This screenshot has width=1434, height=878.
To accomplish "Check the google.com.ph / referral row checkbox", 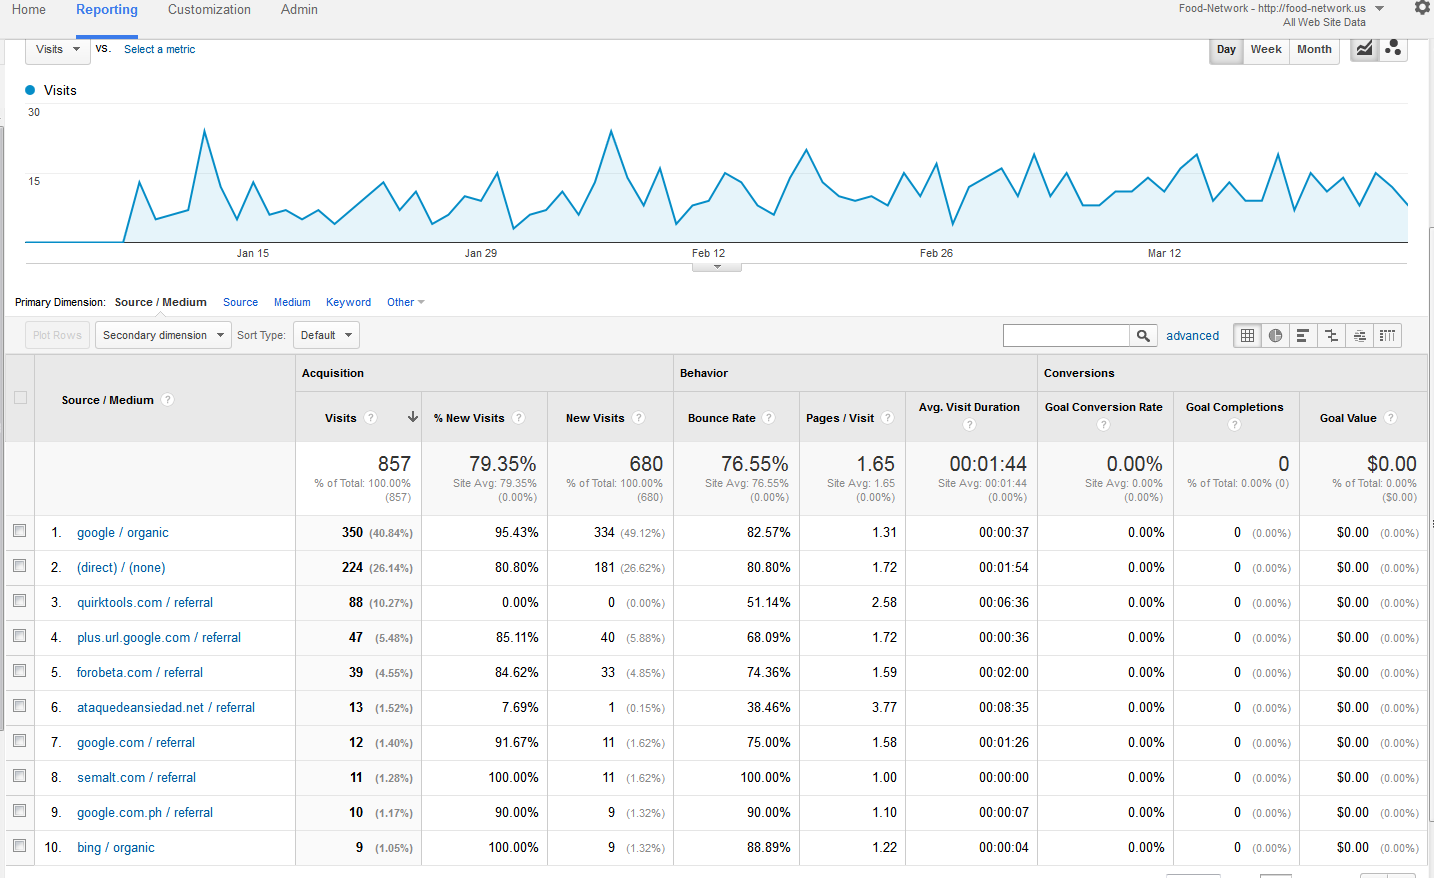I will tap(20, 811).
